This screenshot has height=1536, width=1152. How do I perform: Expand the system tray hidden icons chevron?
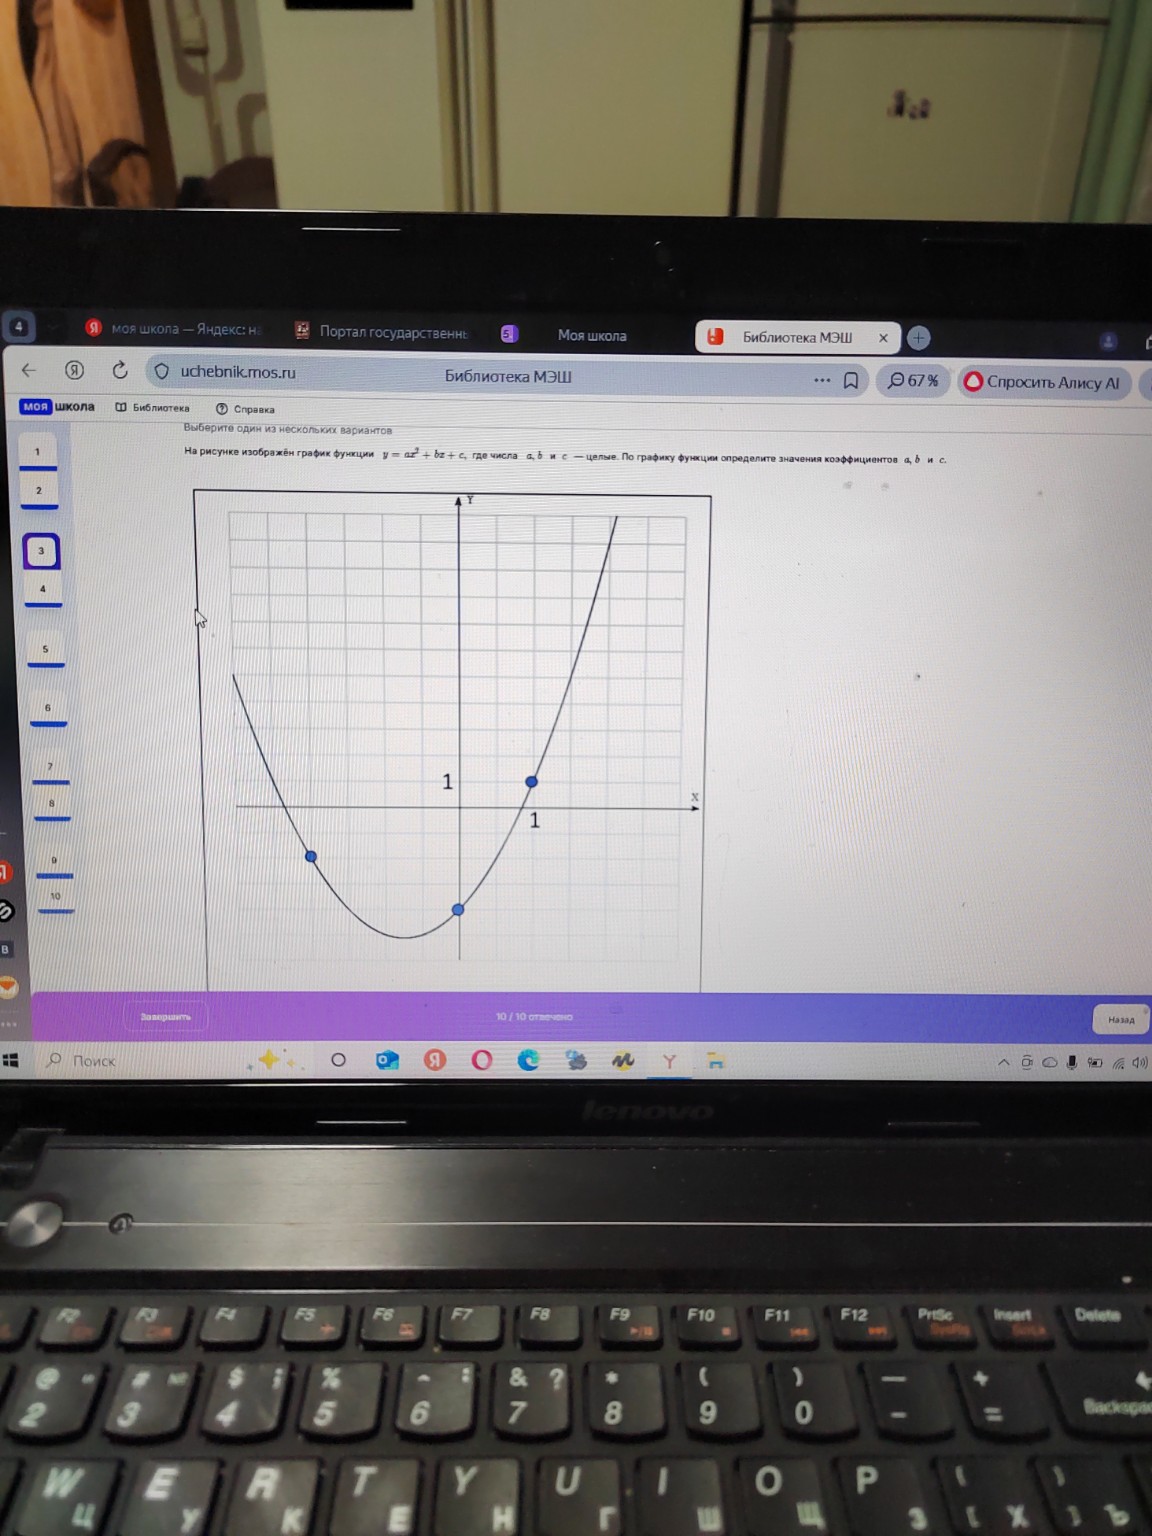(1003, 1062)
